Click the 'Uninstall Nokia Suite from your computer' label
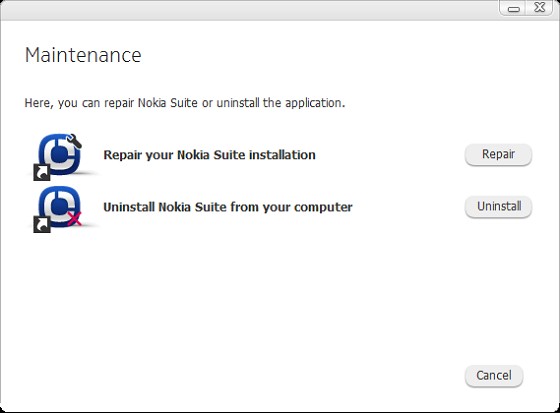This screenshot has height=413, width=560. tap(228, 207)
